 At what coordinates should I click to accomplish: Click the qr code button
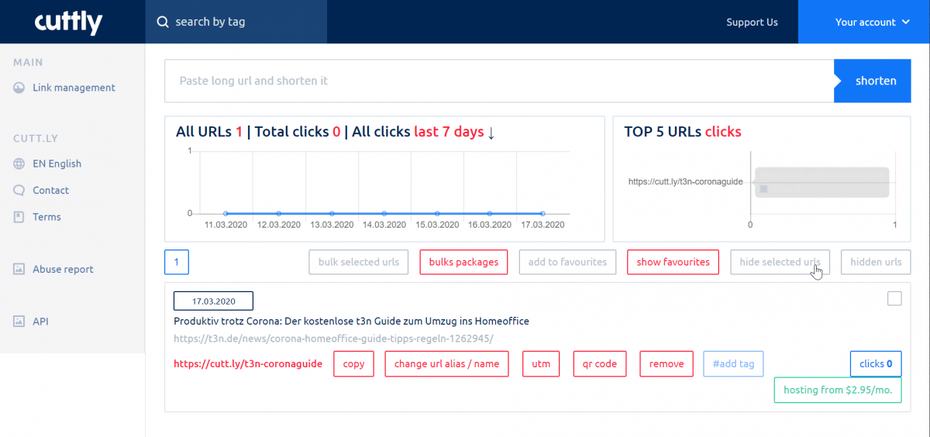point(600,363)
